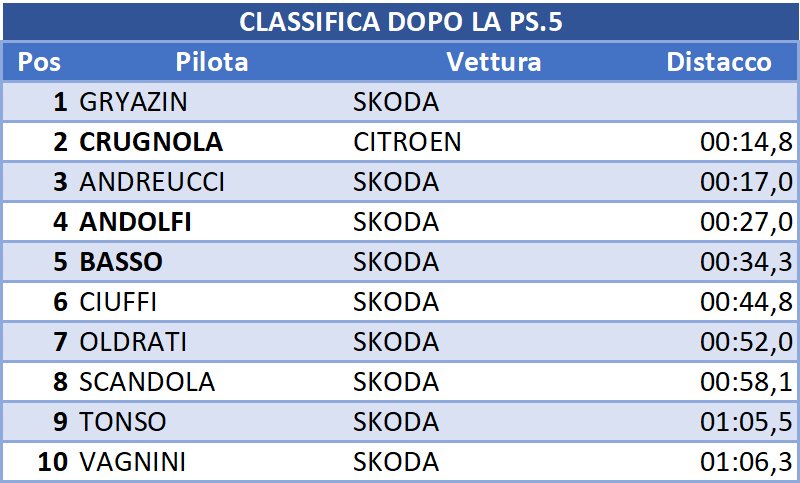Select the 'Pilota' column header
This screenshot has height=483, width=800.
pos(212,62)
